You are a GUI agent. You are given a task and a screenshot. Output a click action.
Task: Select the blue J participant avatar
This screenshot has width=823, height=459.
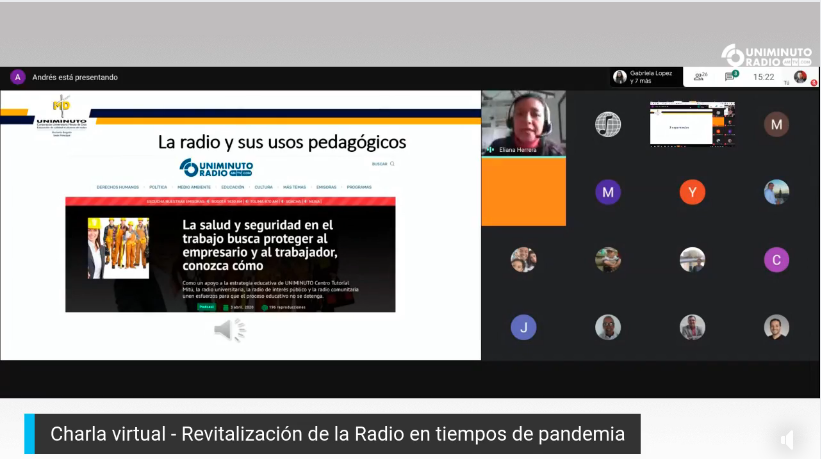click(523, 328)
